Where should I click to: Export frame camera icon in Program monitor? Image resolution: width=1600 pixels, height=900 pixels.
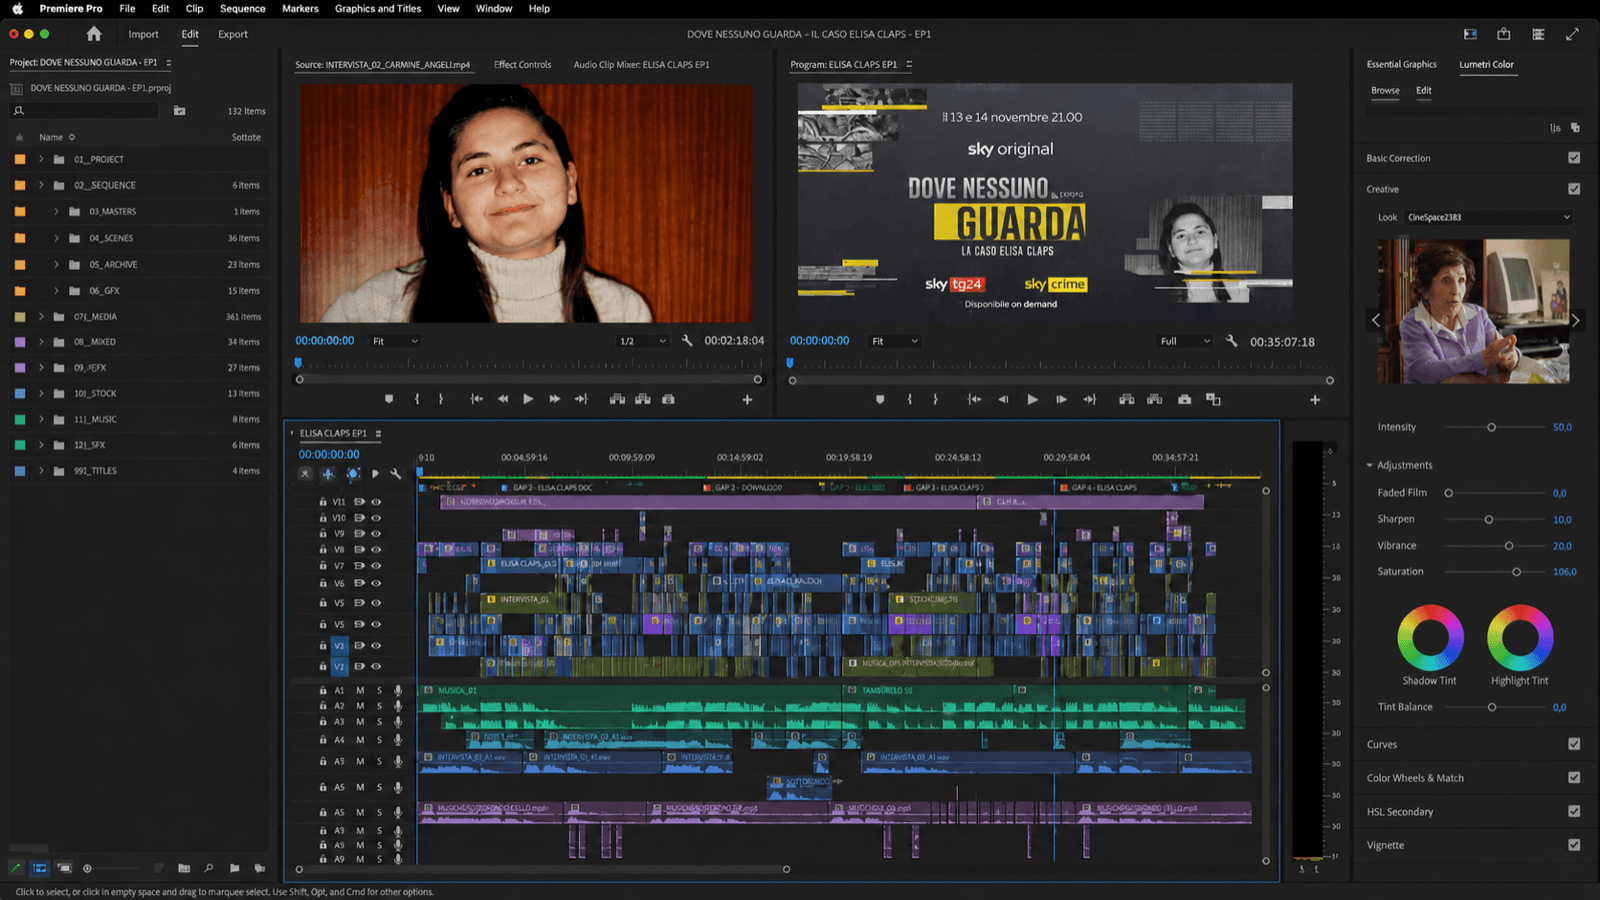1184,399
